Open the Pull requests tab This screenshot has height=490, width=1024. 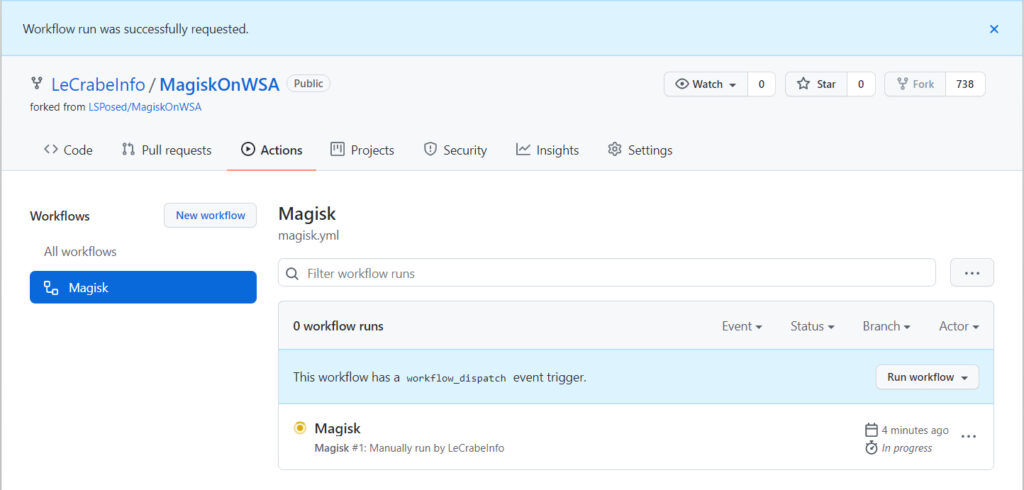pyautogui.click(x=167, y=150)
